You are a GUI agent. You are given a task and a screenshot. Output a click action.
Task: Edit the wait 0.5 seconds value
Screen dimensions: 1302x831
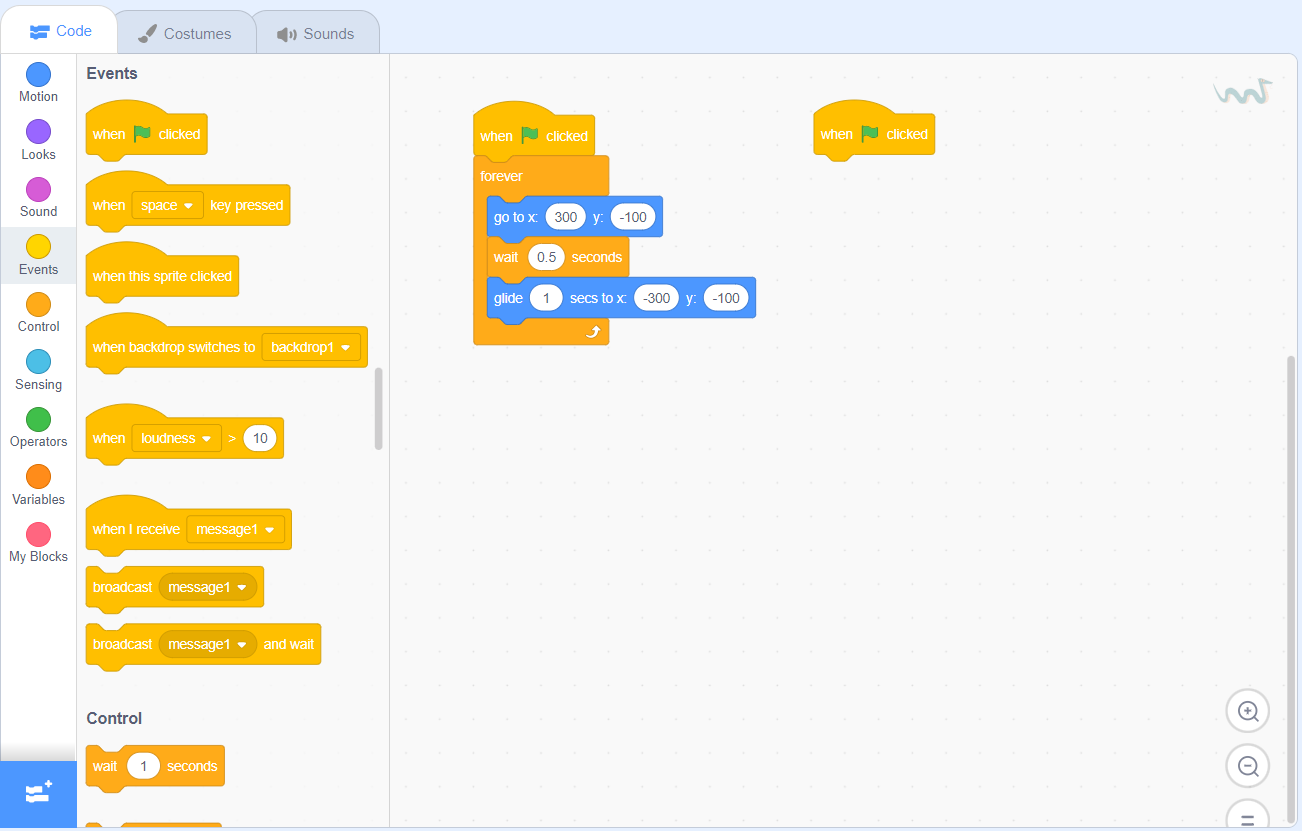[x=546, y=257]
